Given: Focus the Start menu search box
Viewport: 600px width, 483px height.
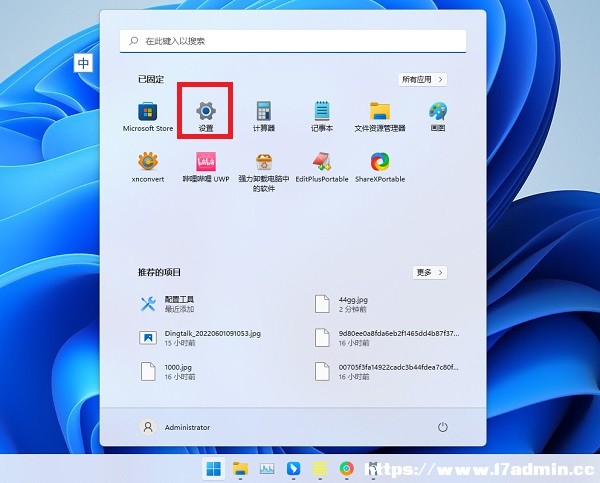Looking at the screenshot, I should [293, 41].
